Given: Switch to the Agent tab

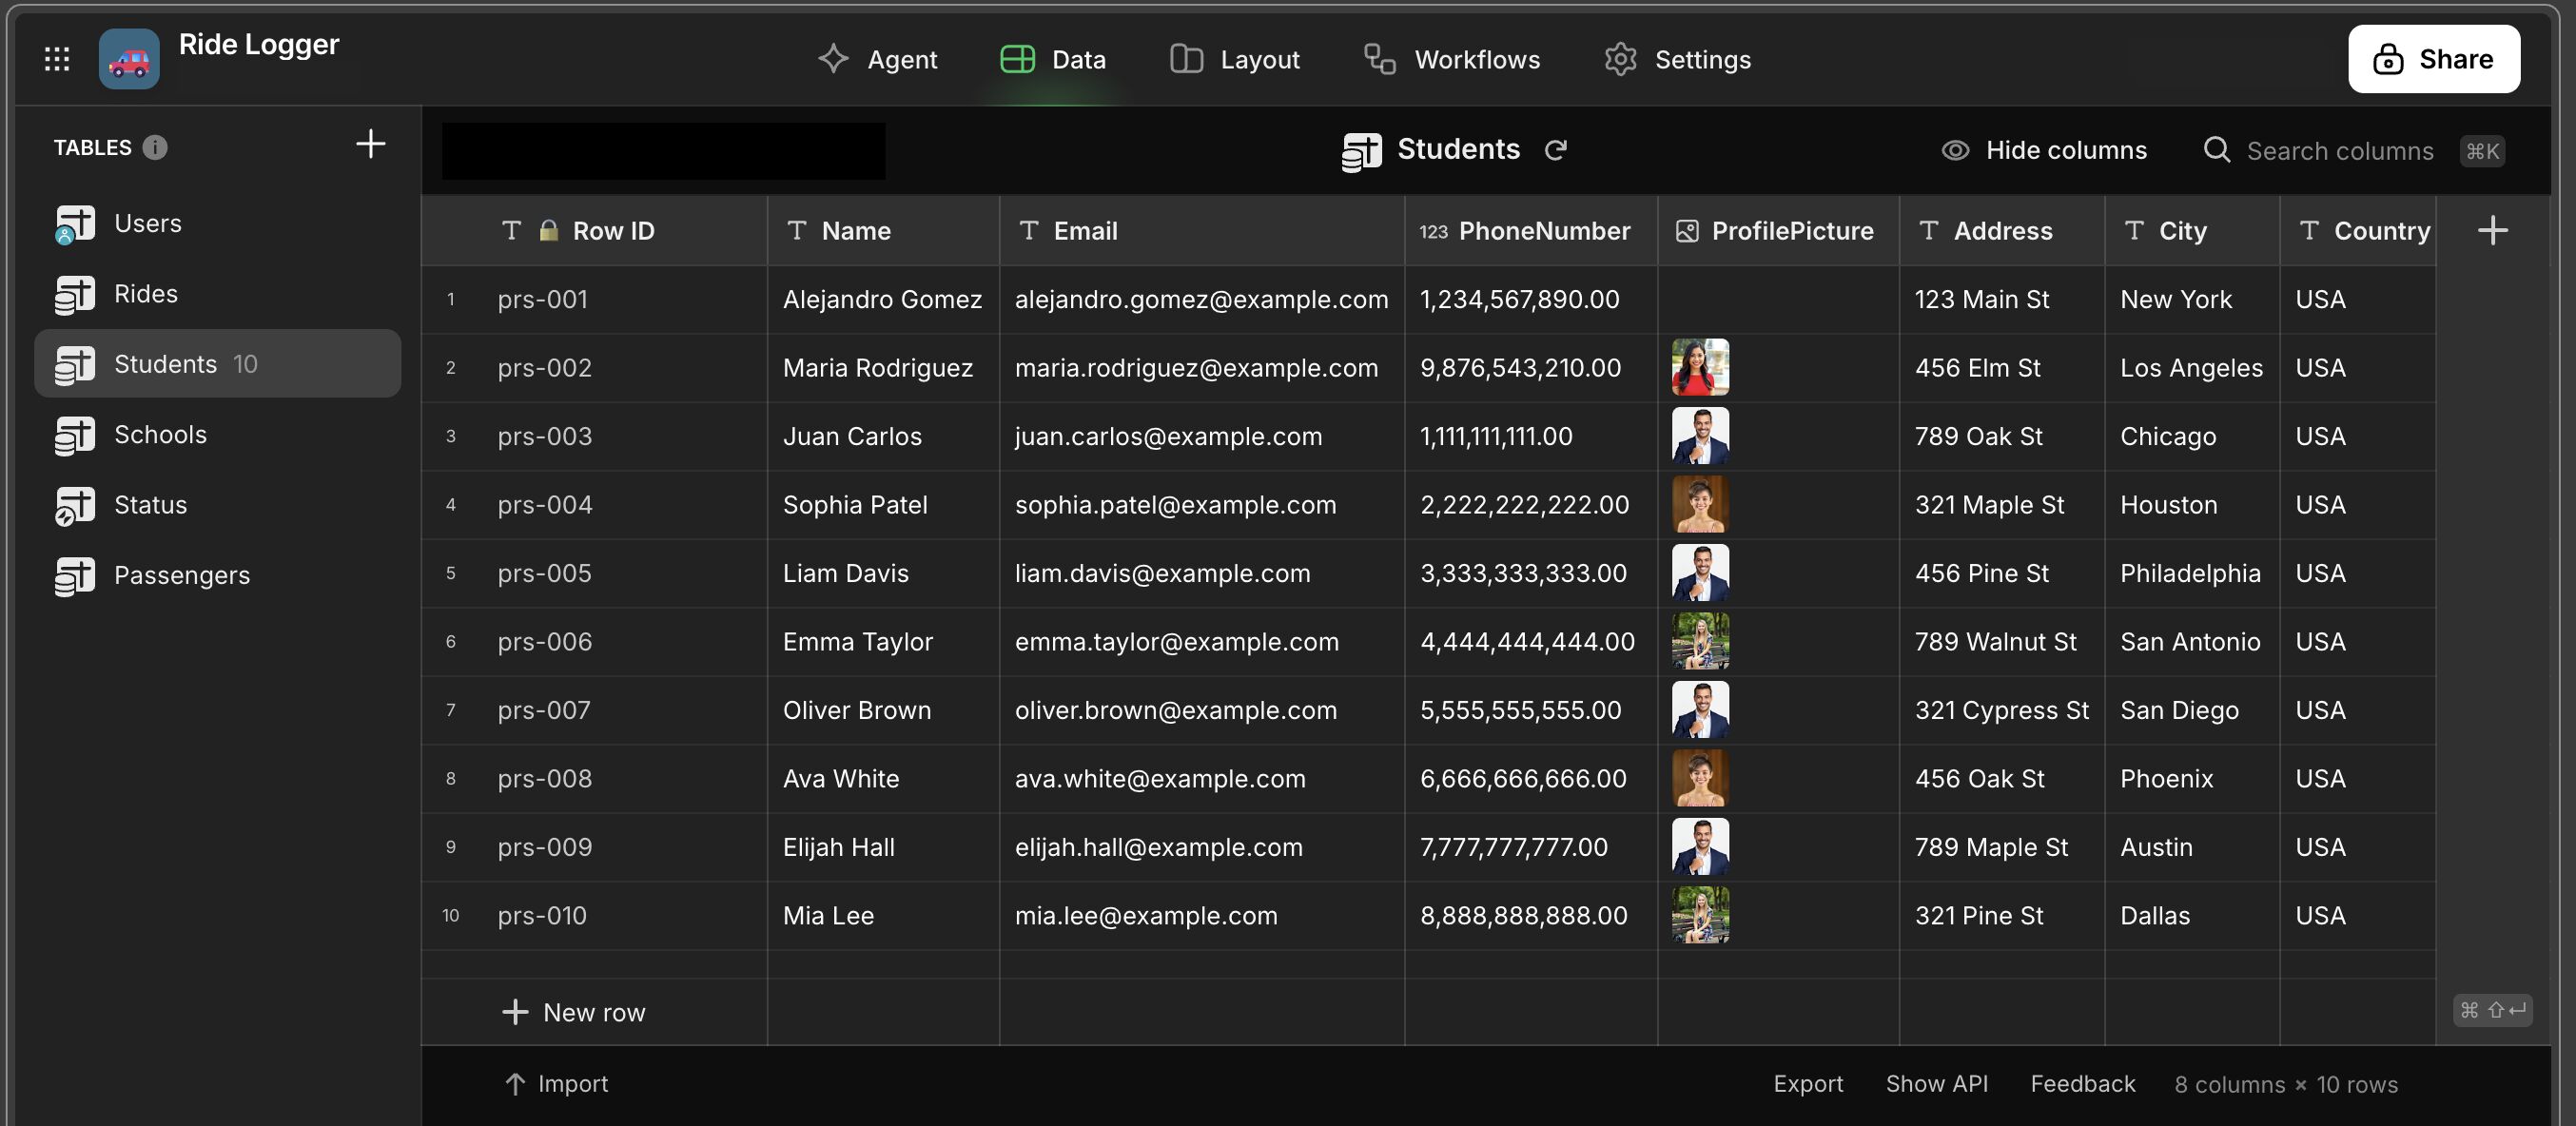Looking at the screenshot, I should (877, 60).
